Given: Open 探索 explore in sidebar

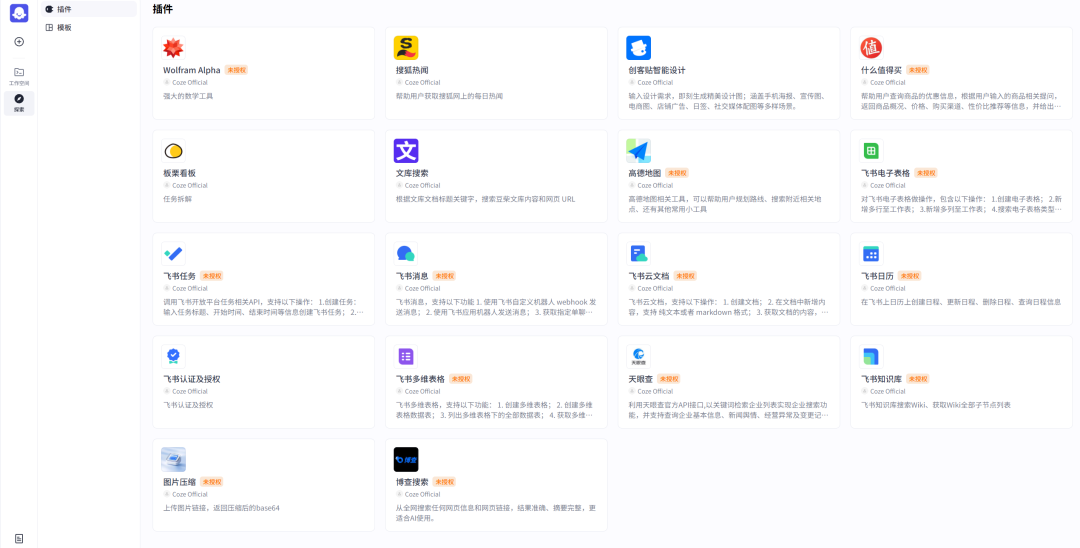Looking at the screenshot, I should click(x=19, y=103).
